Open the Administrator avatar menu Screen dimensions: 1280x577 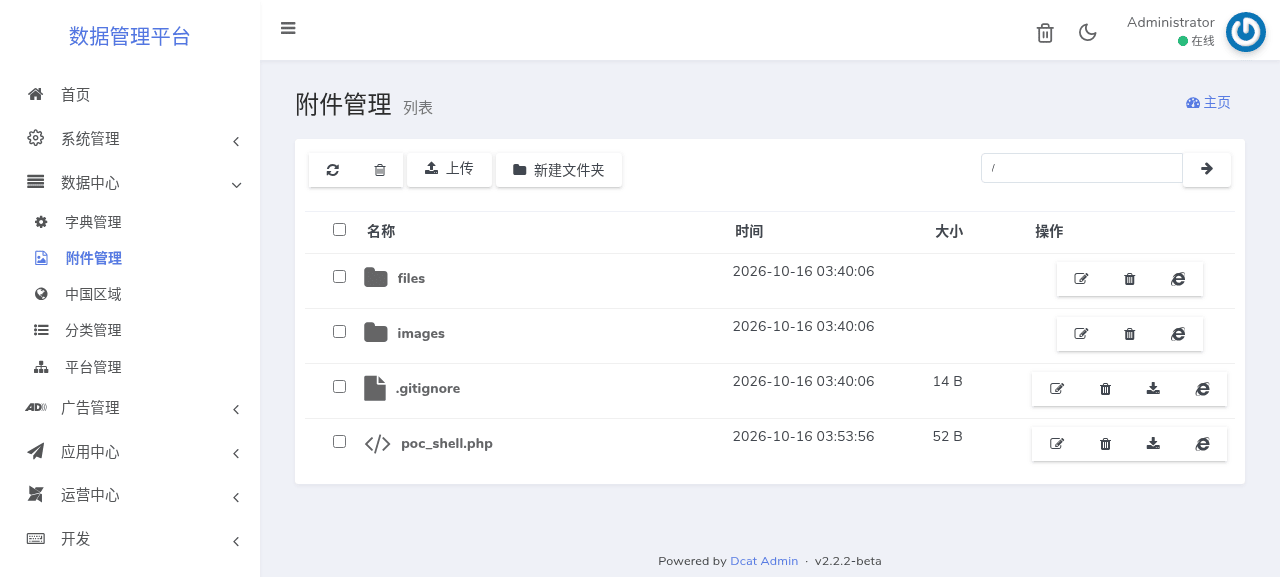coord(1246,32)
